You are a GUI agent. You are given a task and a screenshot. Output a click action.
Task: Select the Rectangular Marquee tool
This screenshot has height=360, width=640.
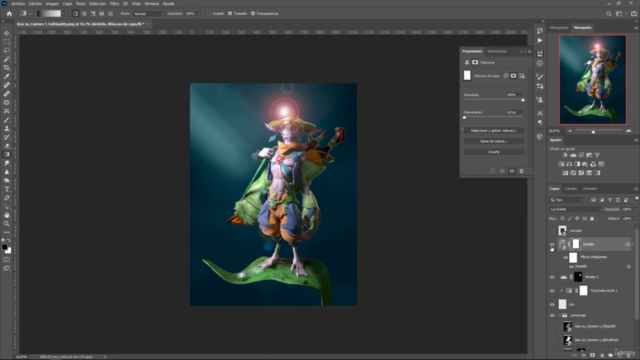pyautogui.click(x=7, y=42)
